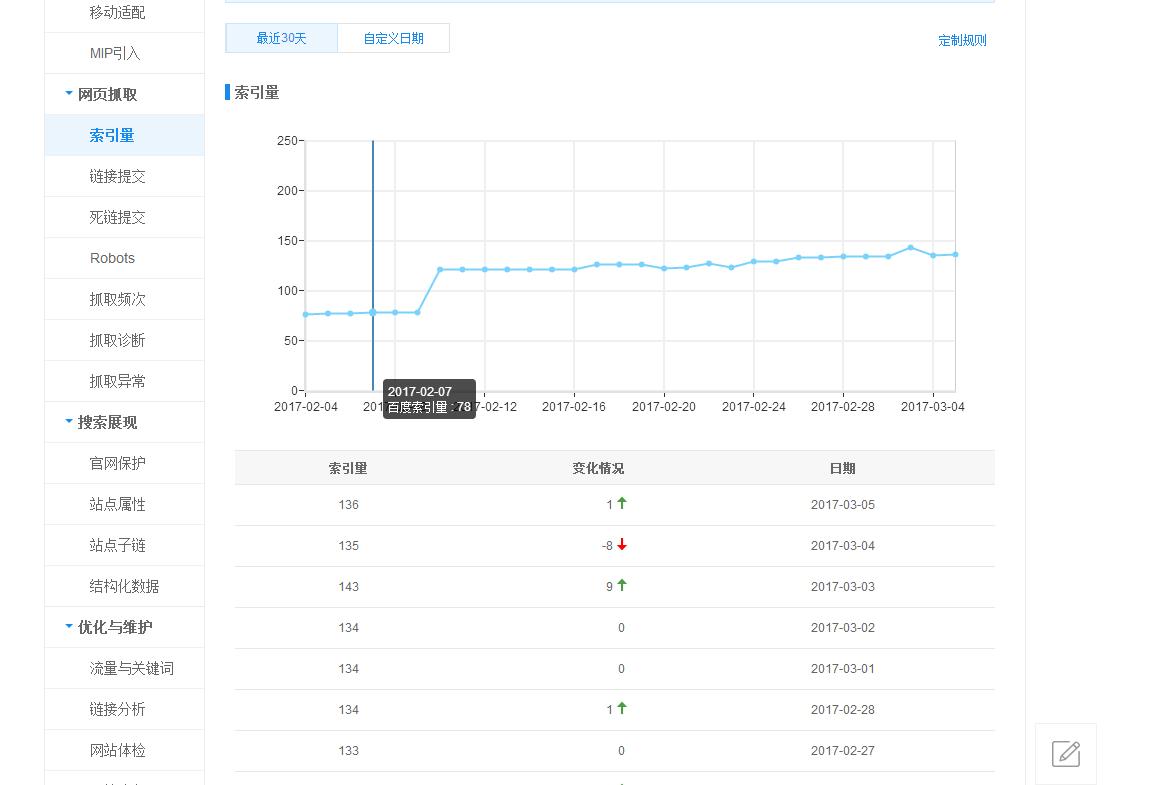
Task: Click red down arrow in 2017-03-04 row
Action: pos(622,545)
